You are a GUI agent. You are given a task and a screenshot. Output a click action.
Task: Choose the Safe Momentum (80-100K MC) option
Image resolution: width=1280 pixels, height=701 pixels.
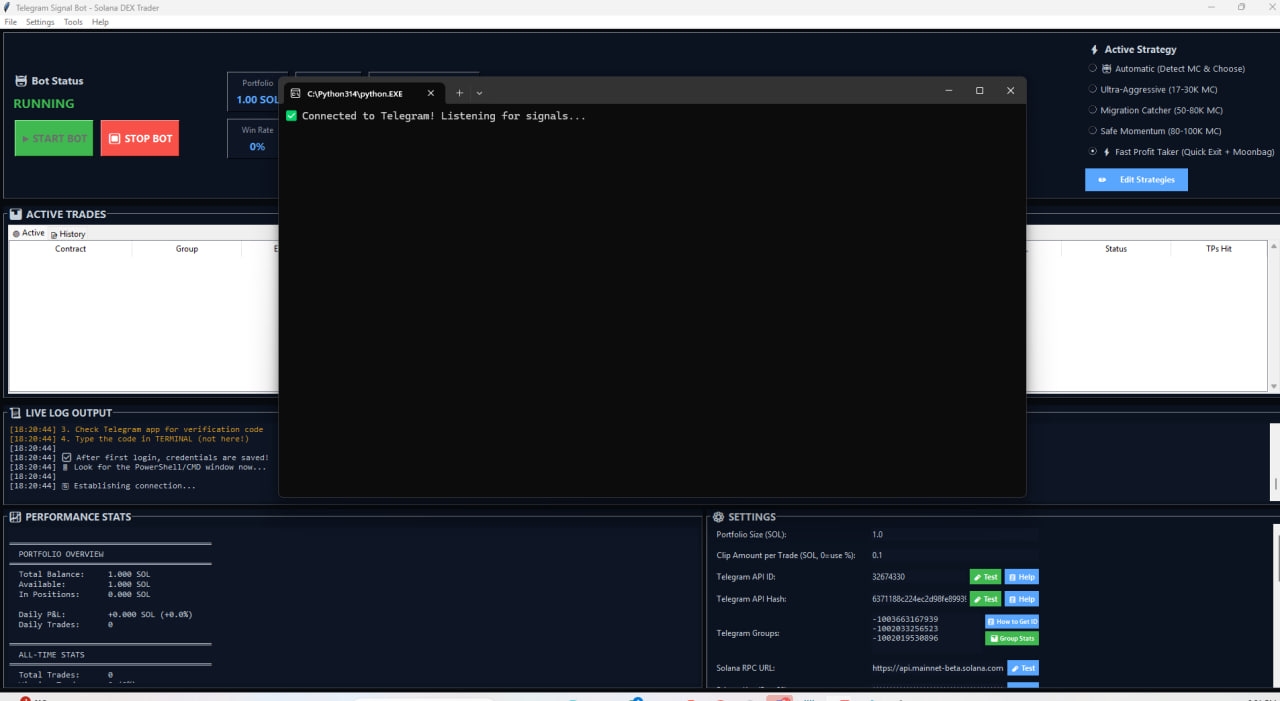click(1093, 131)
